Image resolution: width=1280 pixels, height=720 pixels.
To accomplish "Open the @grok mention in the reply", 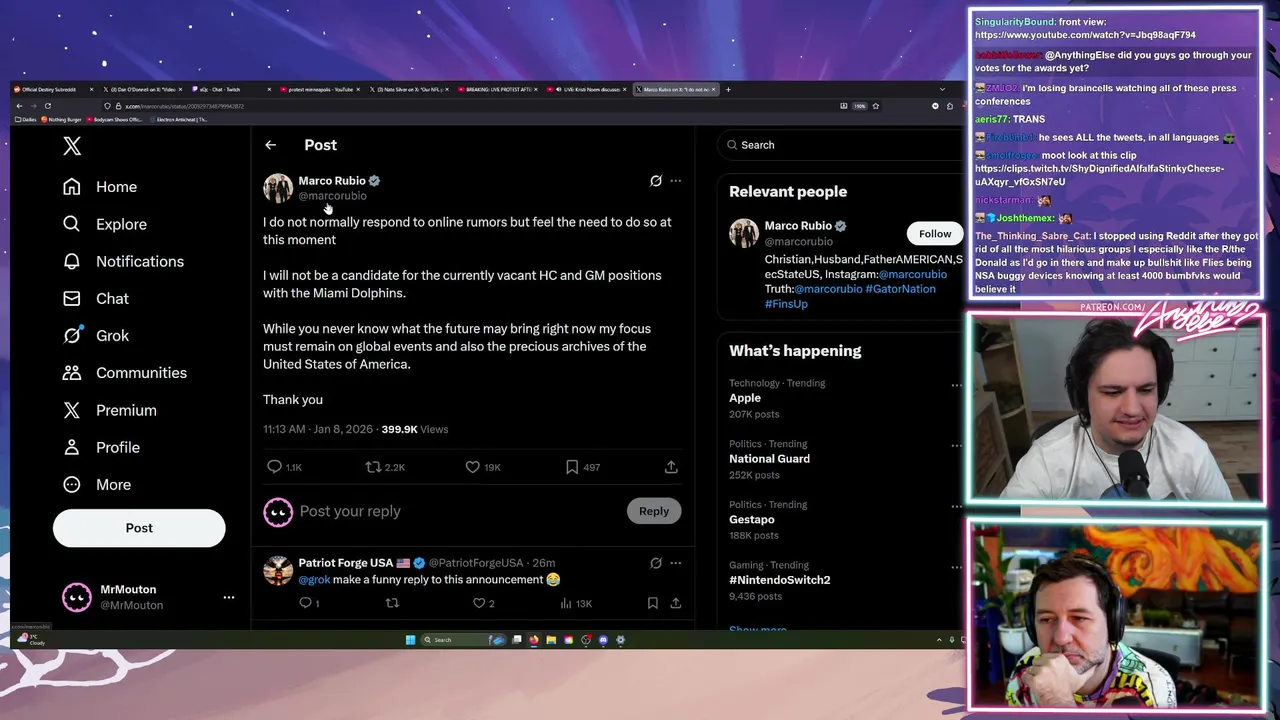I will [x=314, y=580].
